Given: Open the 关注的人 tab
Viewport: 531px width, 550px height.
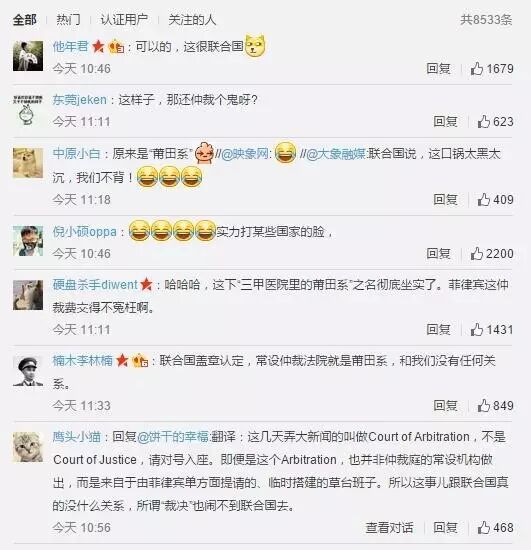Looking at the screenshot, I should pyautogui.click(x=192, y=20).
